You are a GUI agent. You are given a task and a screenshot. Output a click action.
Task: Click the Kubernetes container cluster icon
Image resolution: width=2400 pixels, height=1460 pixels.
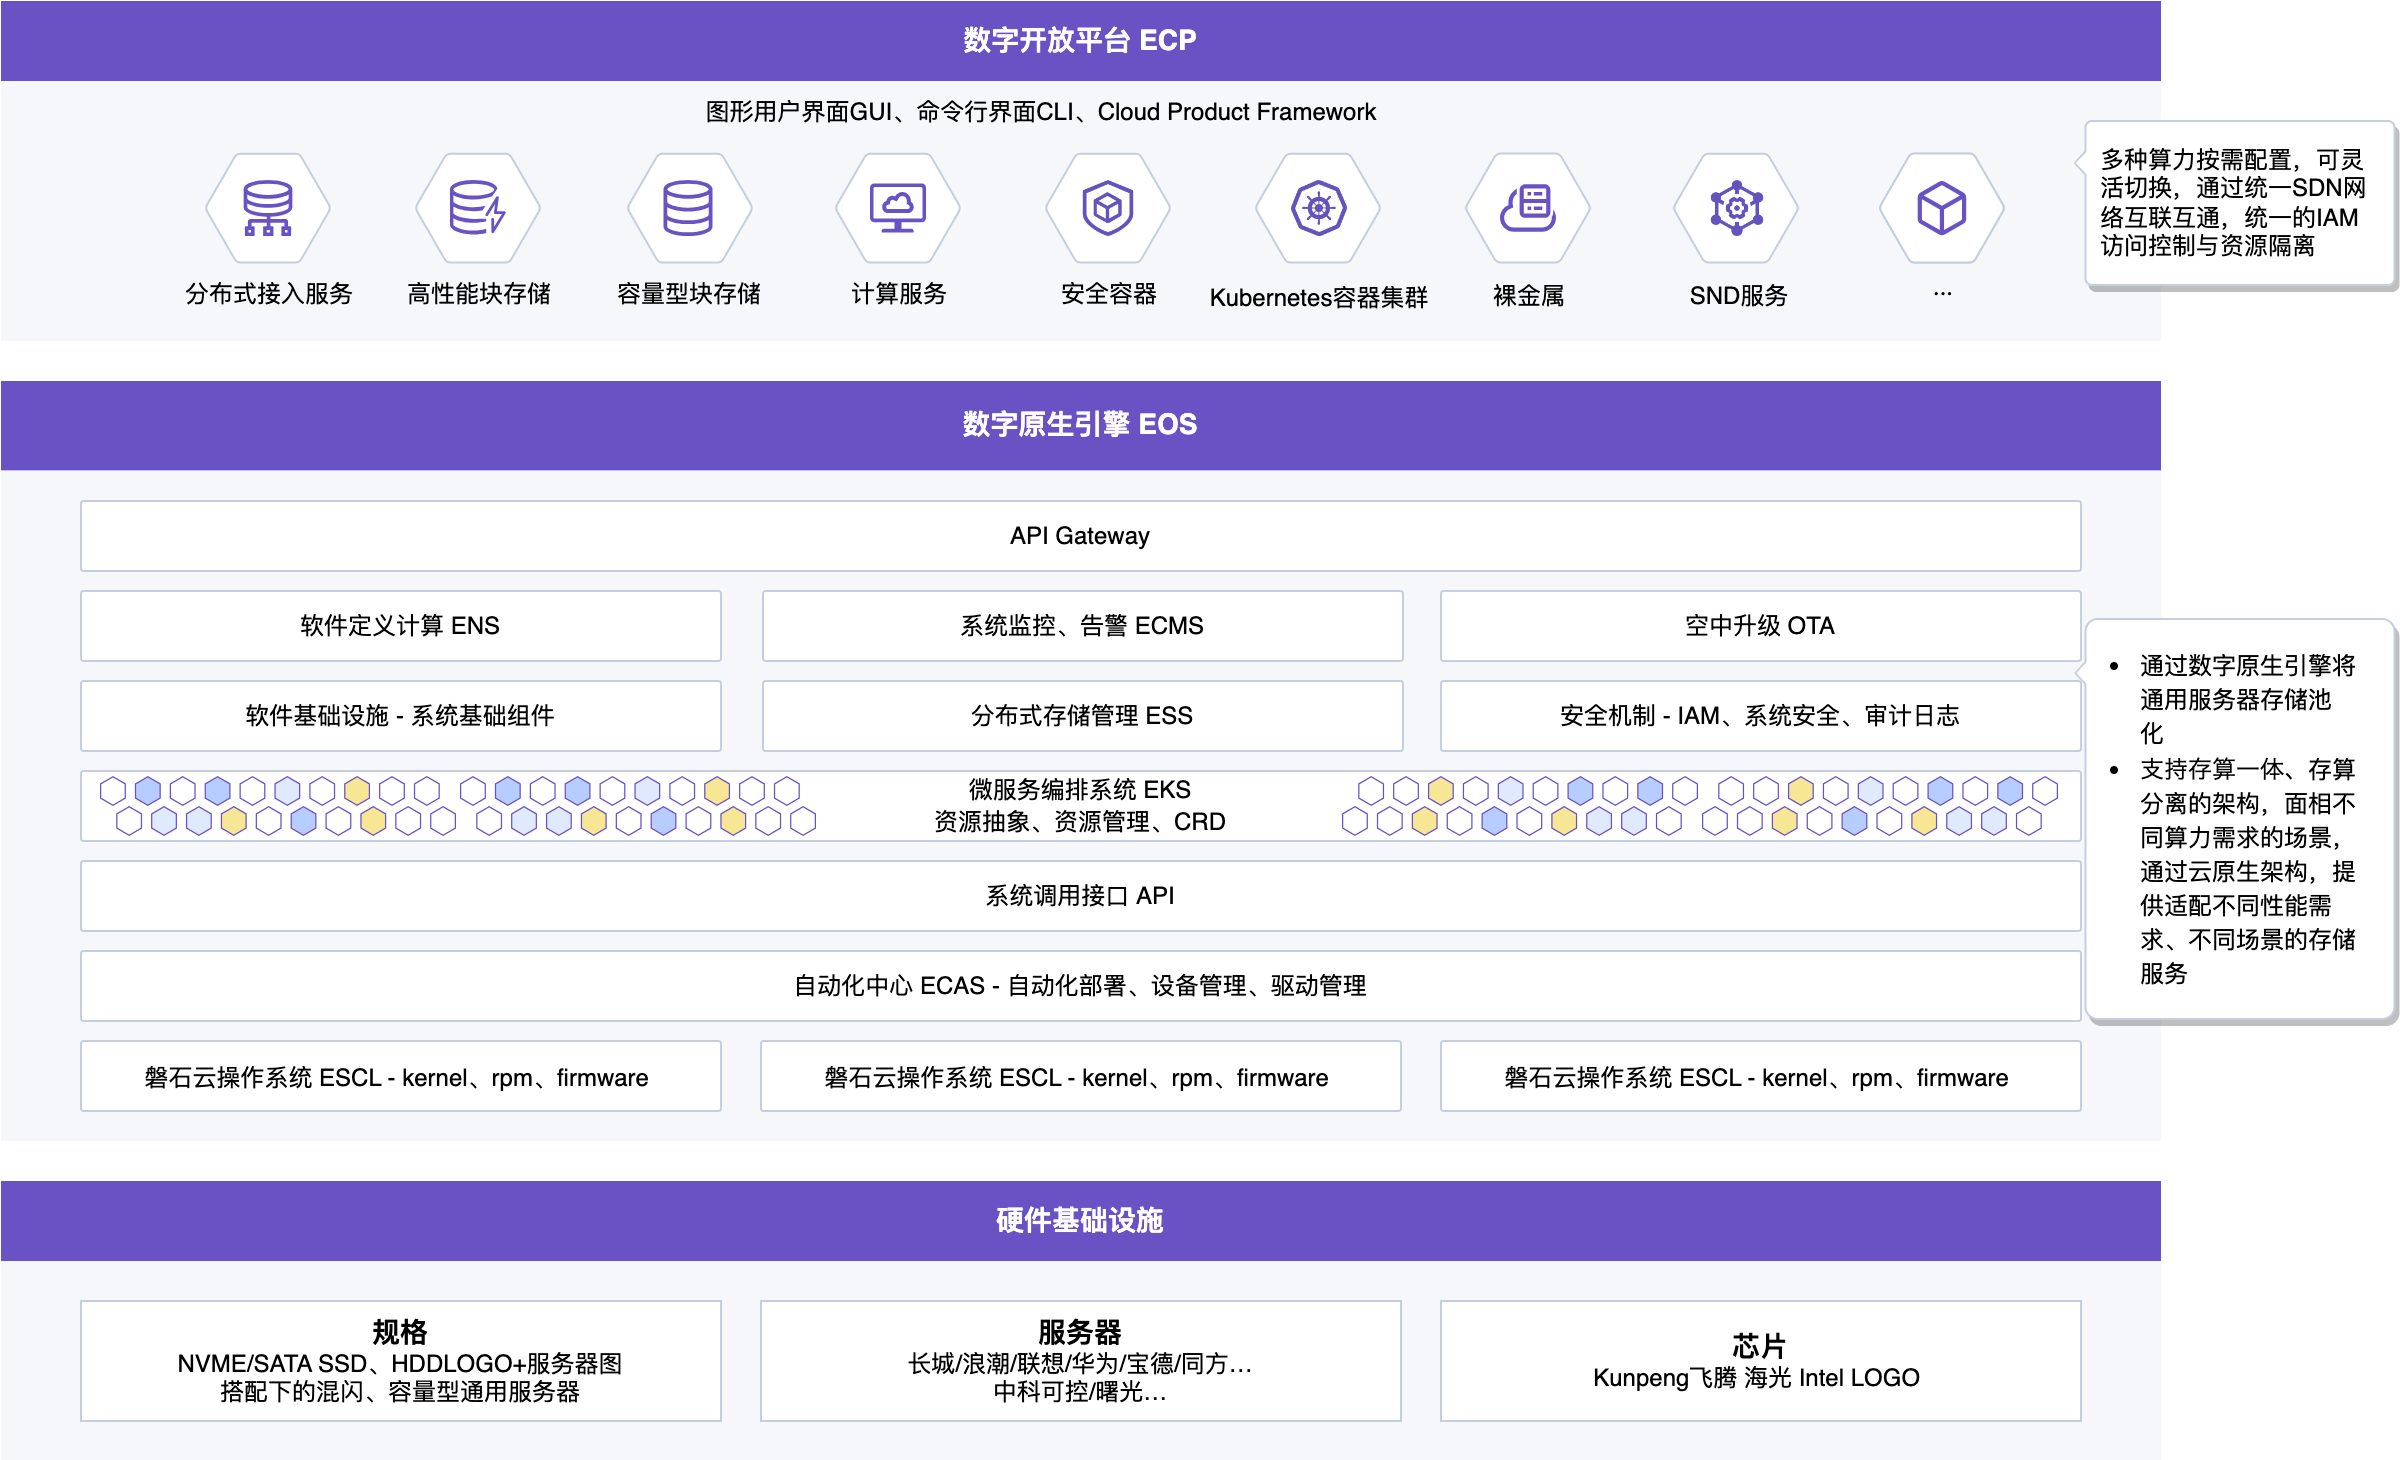(1318, 208)
